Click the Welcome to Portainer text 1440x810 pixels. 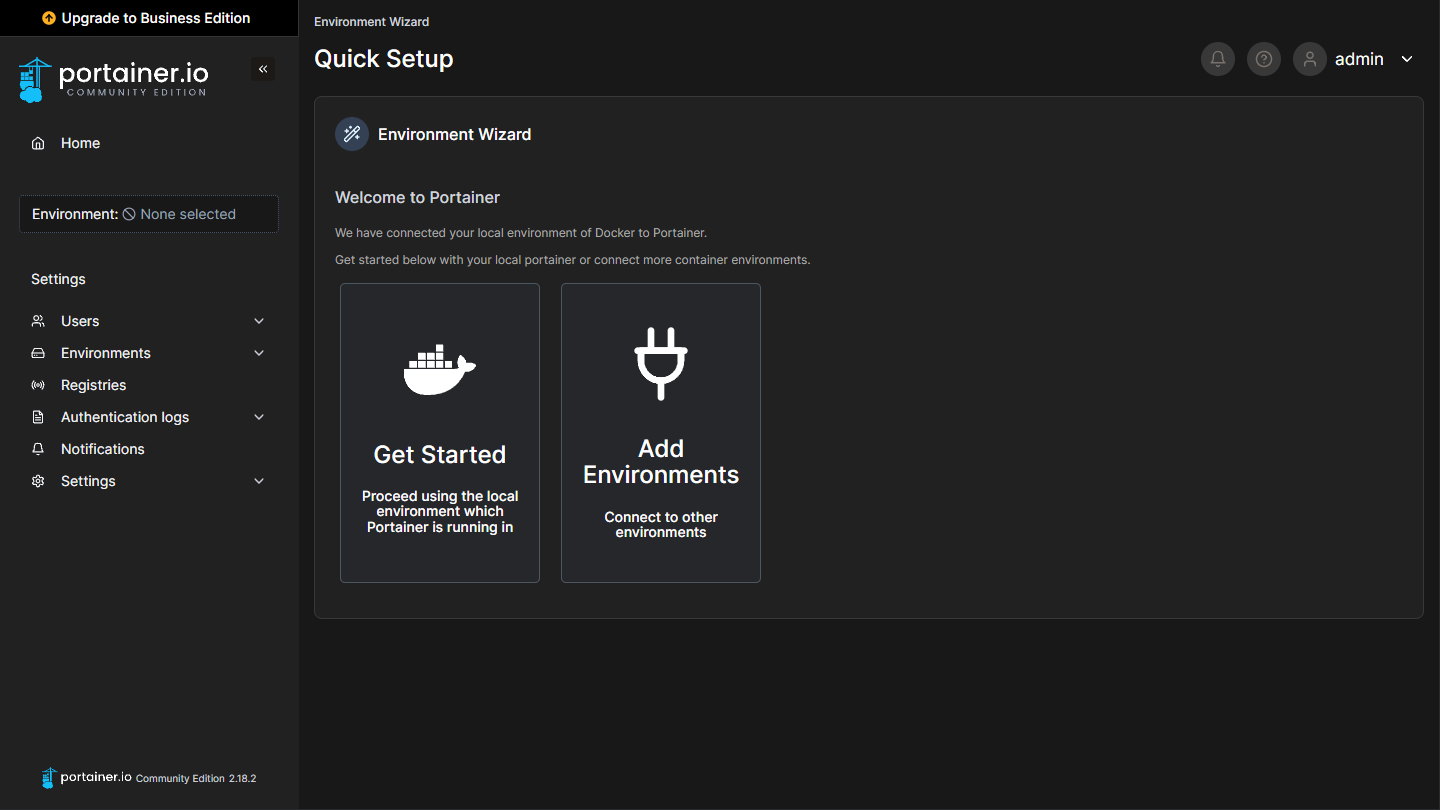417,198
